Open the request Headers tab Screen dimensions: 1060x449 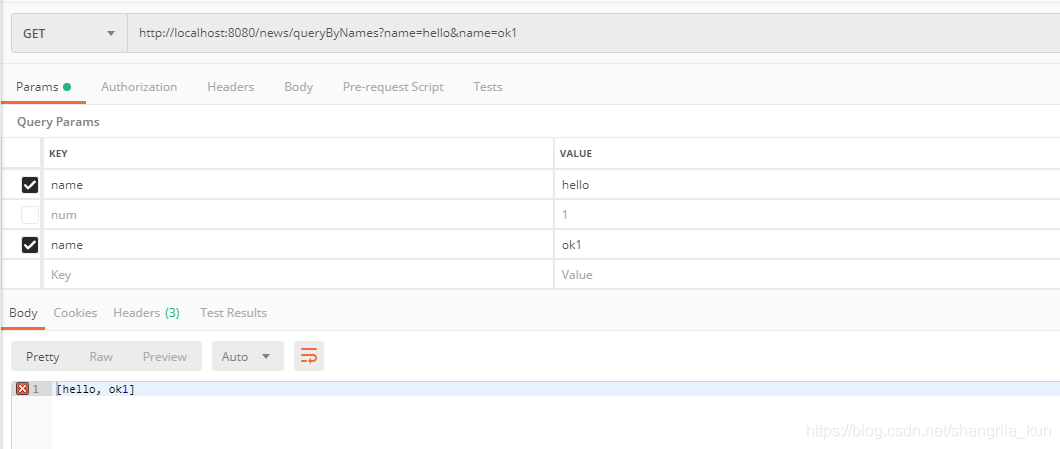click(231, 87)
